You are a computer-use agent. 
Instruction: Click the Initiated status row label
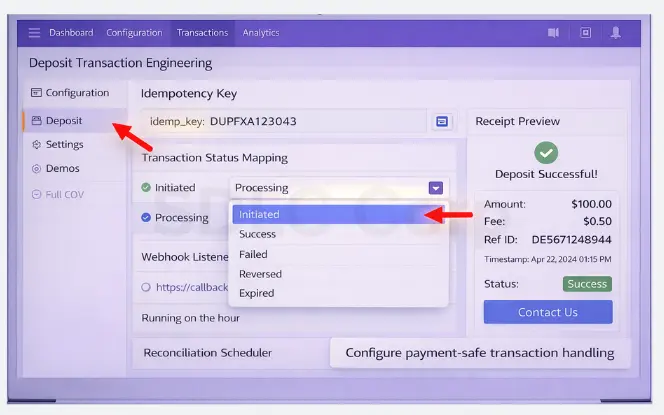pos(175,188)
